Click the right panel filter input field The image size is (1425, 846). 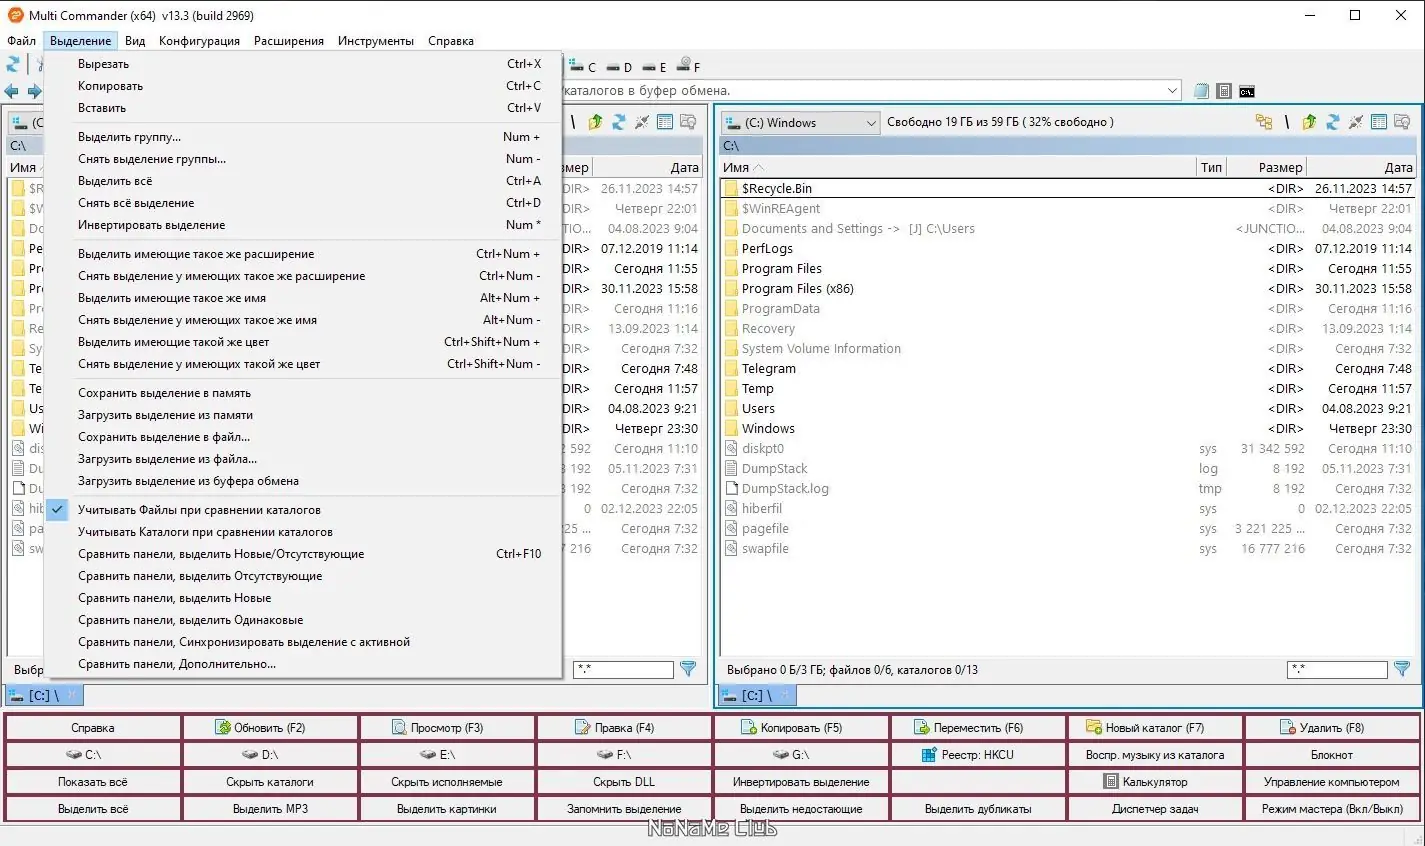coord(1337,669)
